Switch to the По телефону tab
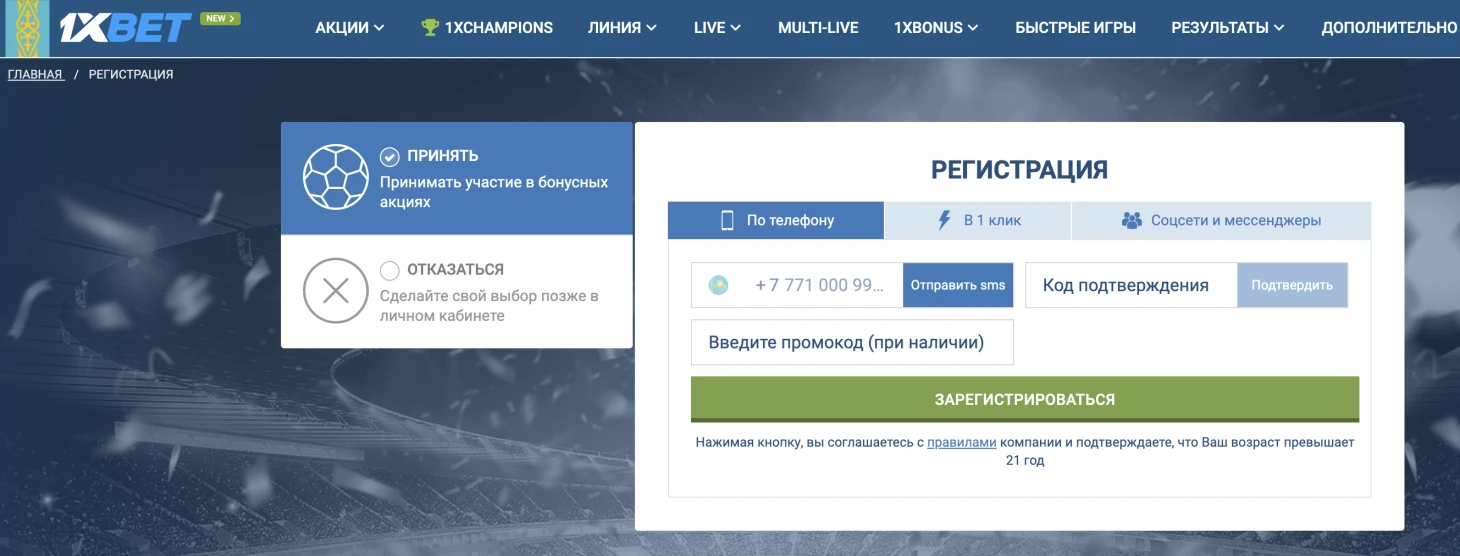 776,220
